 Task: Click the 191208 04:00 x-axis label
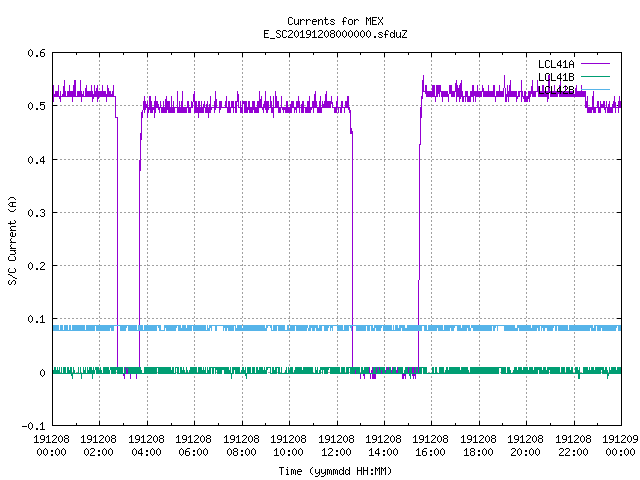(x=146, y=445)
